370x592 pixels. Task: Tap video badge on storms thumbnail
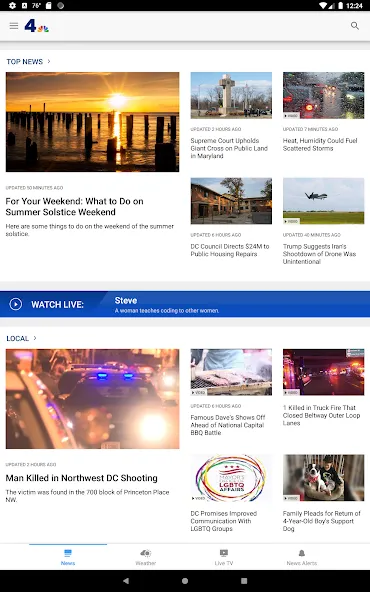291,116
